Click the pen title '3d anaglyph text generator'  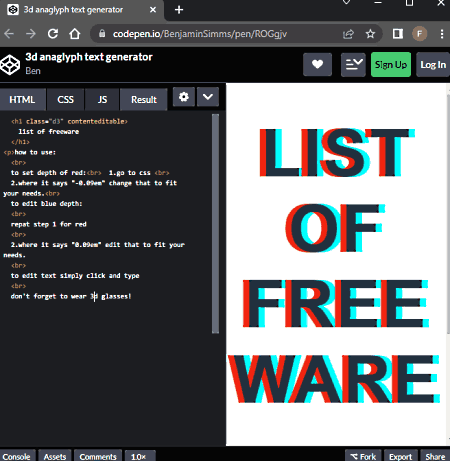click(89, 57)
